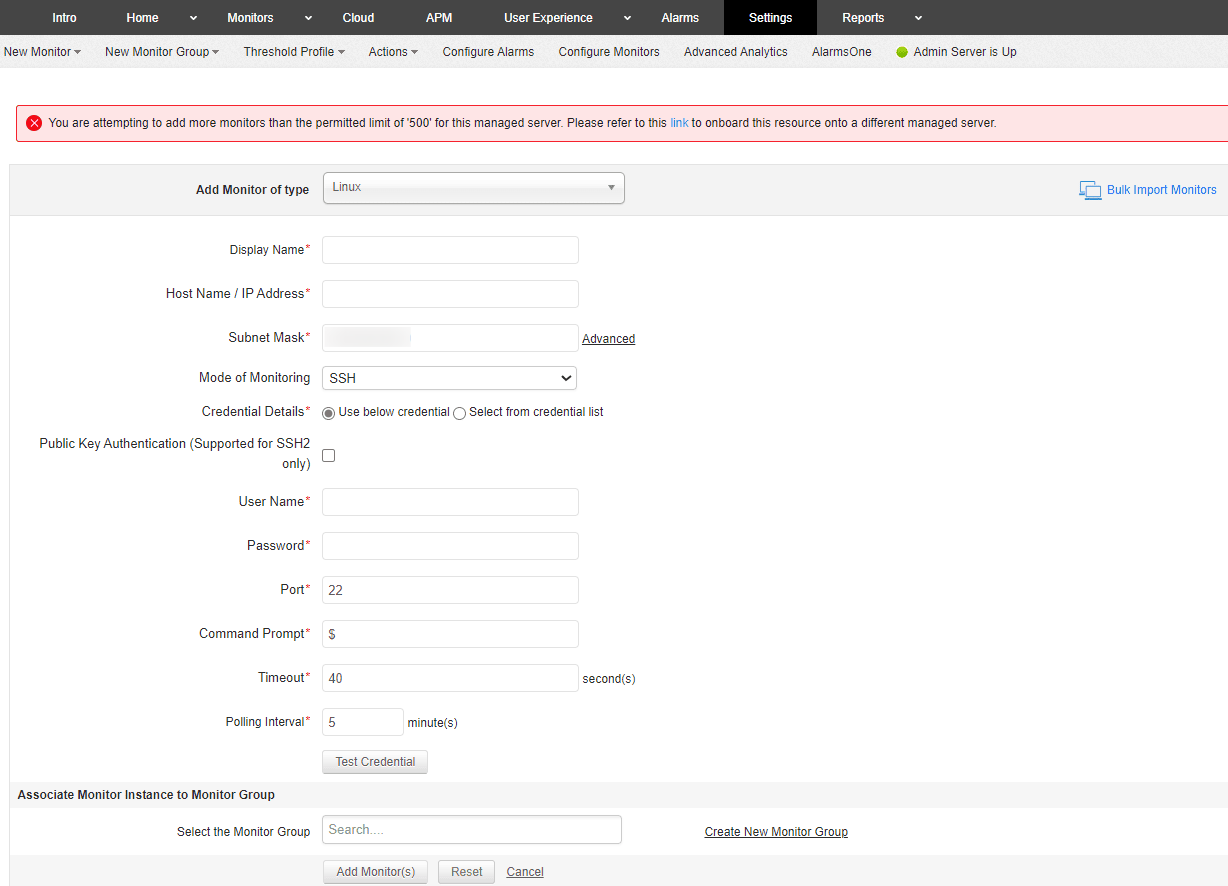Viewport: 1228px width, 886px height.
Task: Choose 'Select from credential list' radio option
Action: [x=460, y=413]
